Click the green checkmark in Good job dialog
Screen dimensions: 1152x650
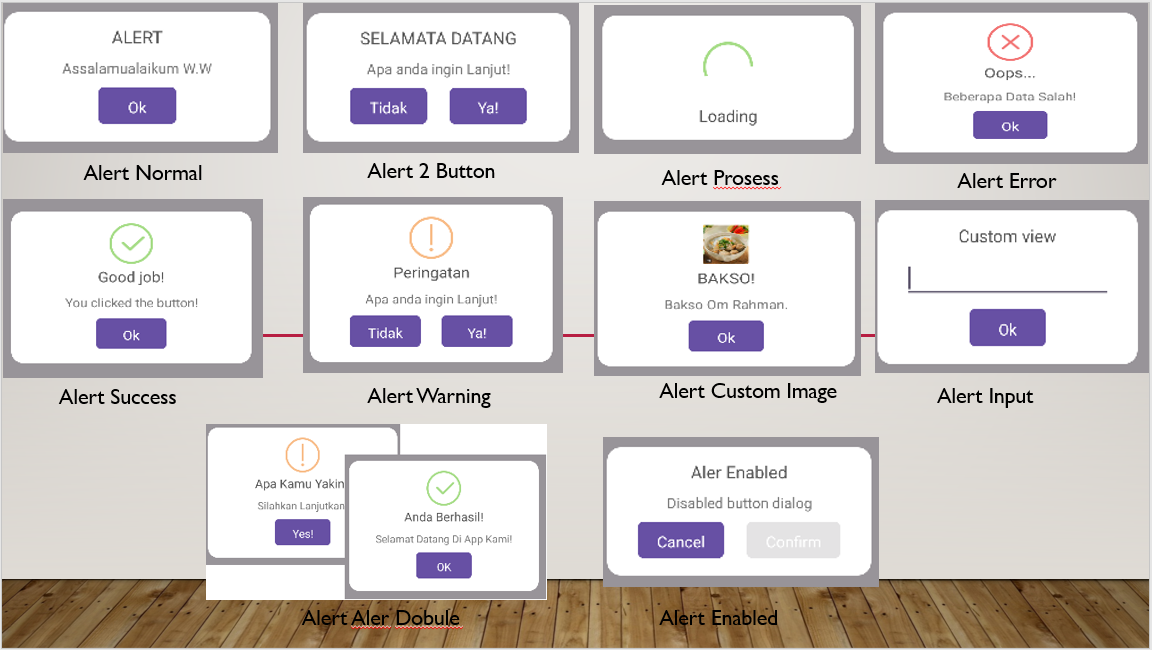coord(131,243)
